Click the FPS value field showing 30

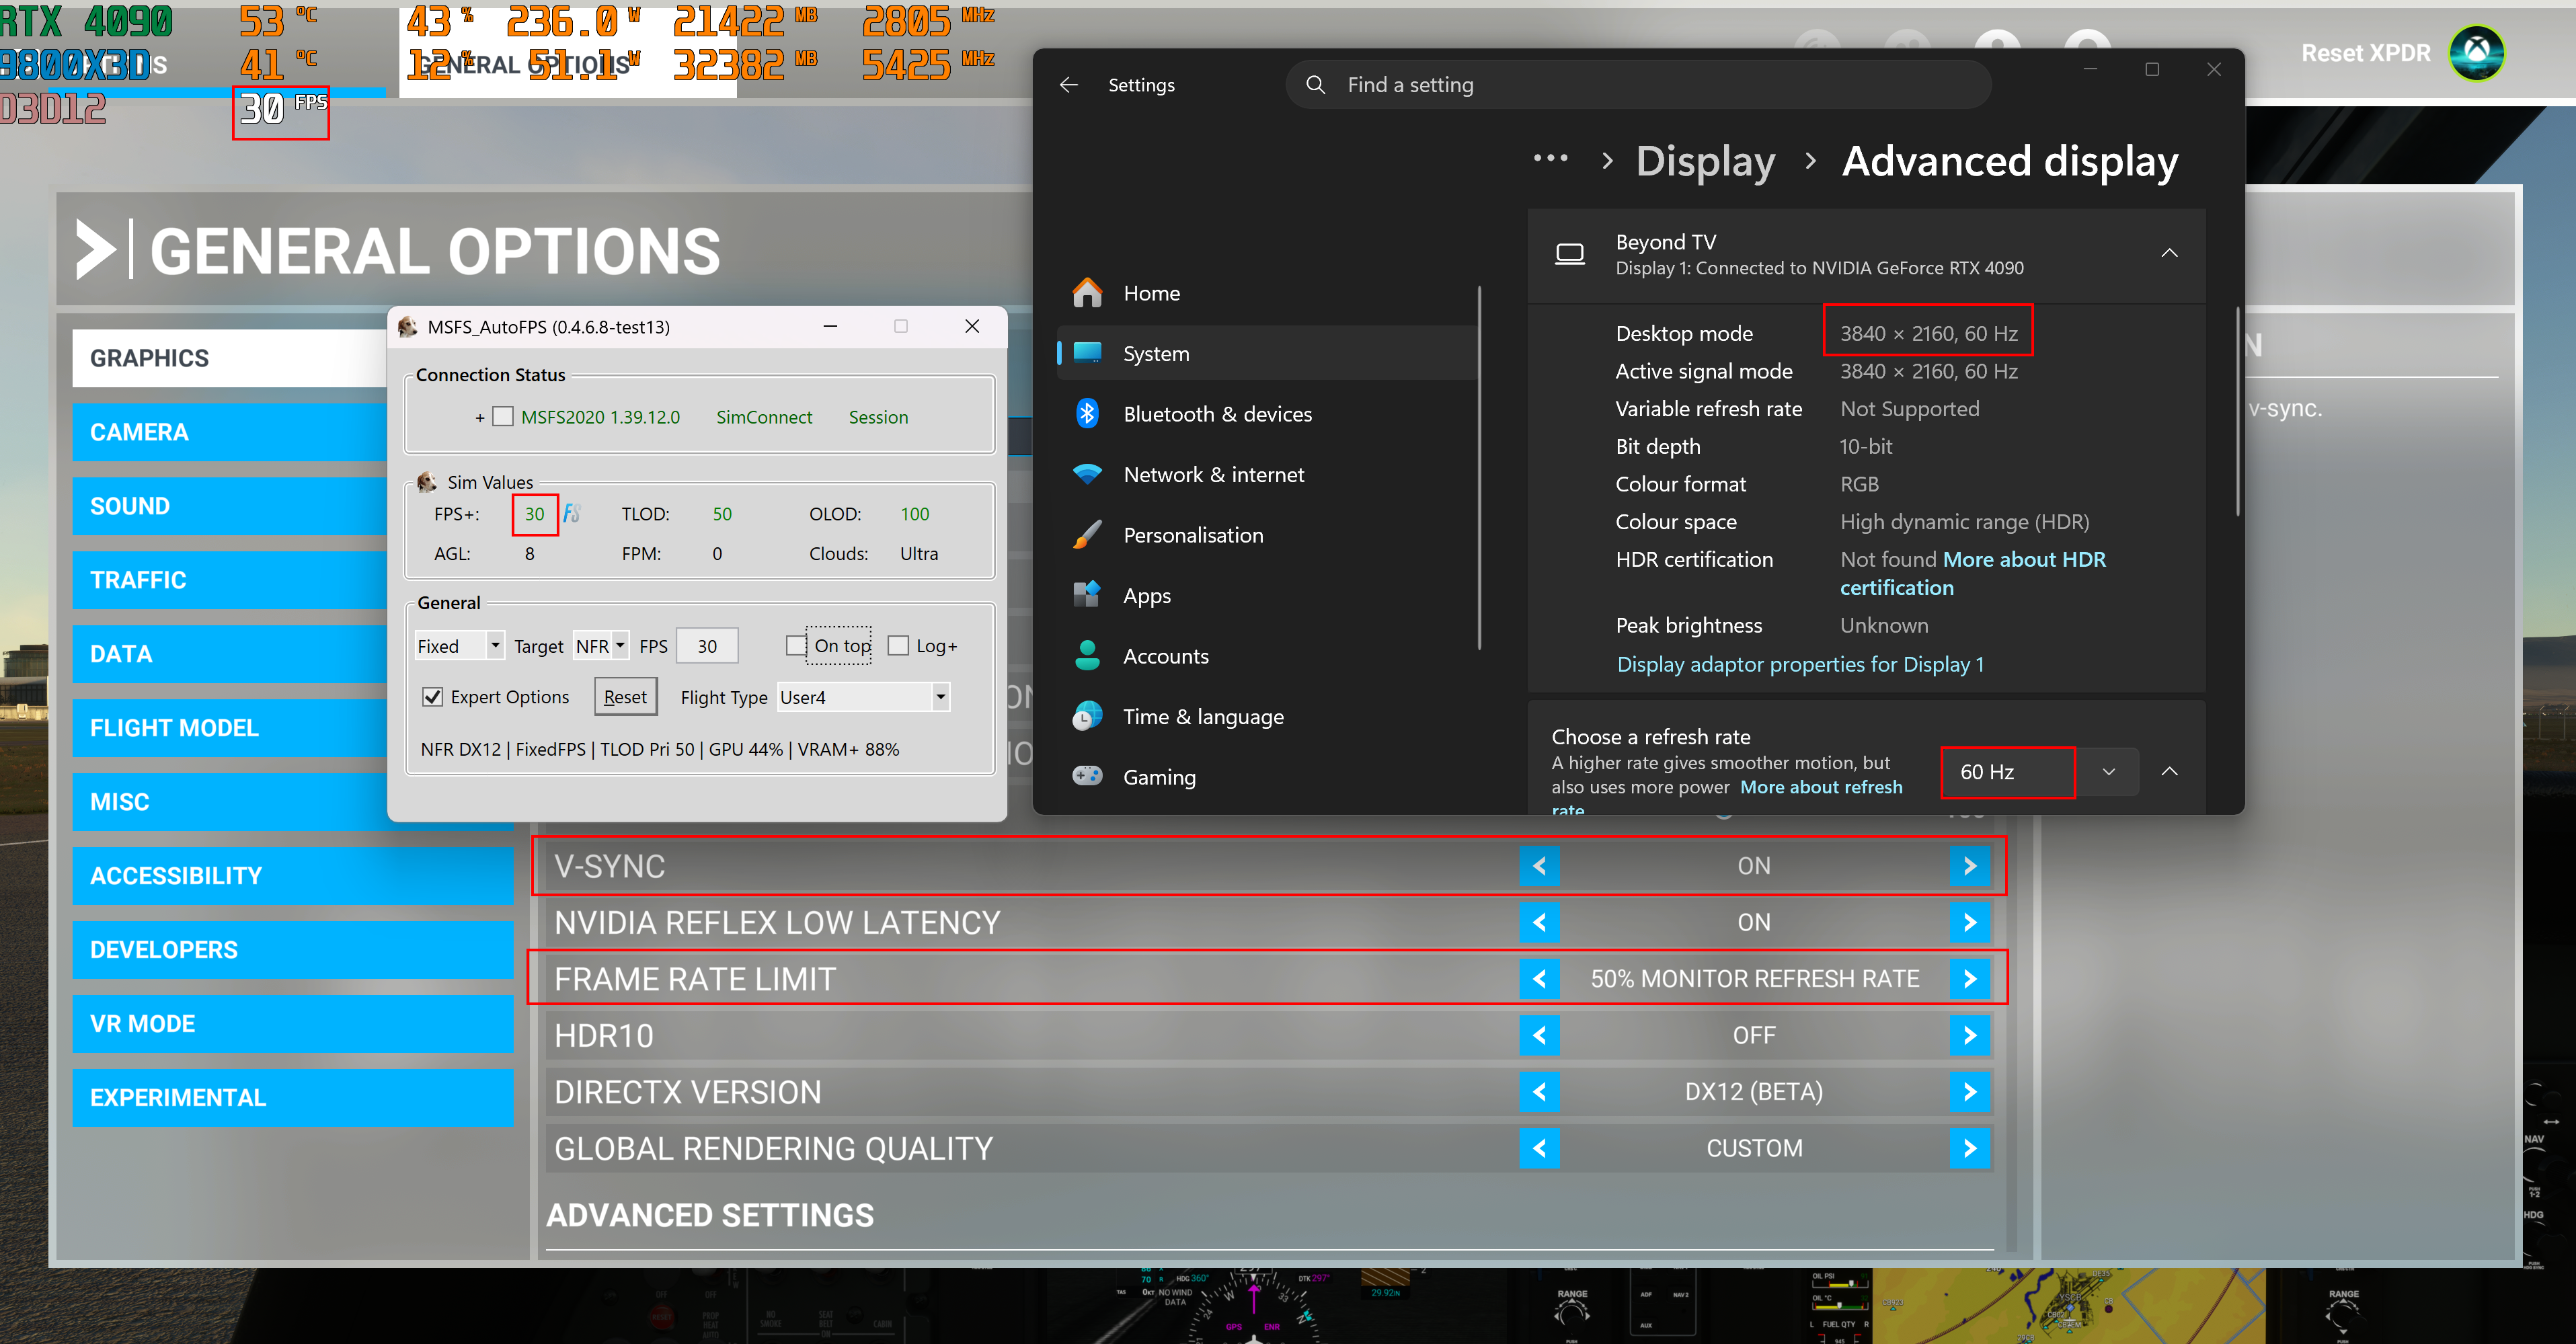(x=707, y=646)
